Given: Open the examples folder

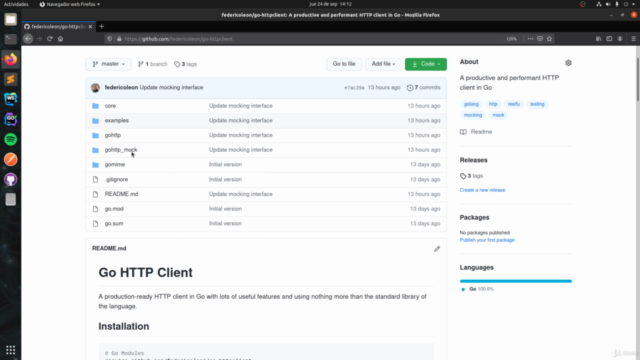Looking at the screenshot, I should (117, 120).
